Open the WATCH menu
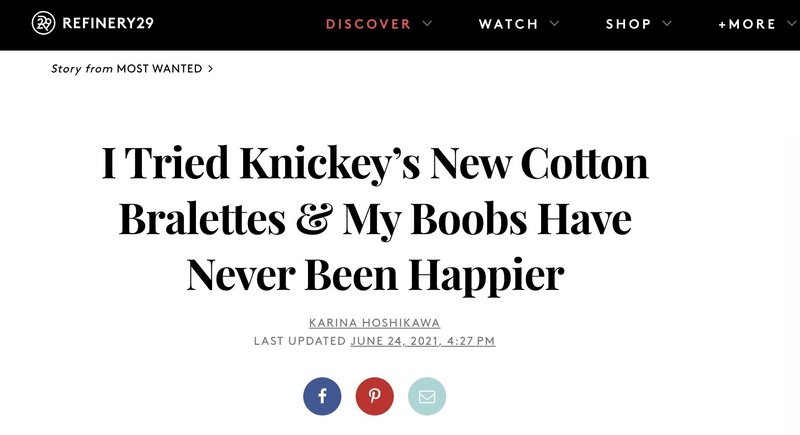 coord(509,24)
